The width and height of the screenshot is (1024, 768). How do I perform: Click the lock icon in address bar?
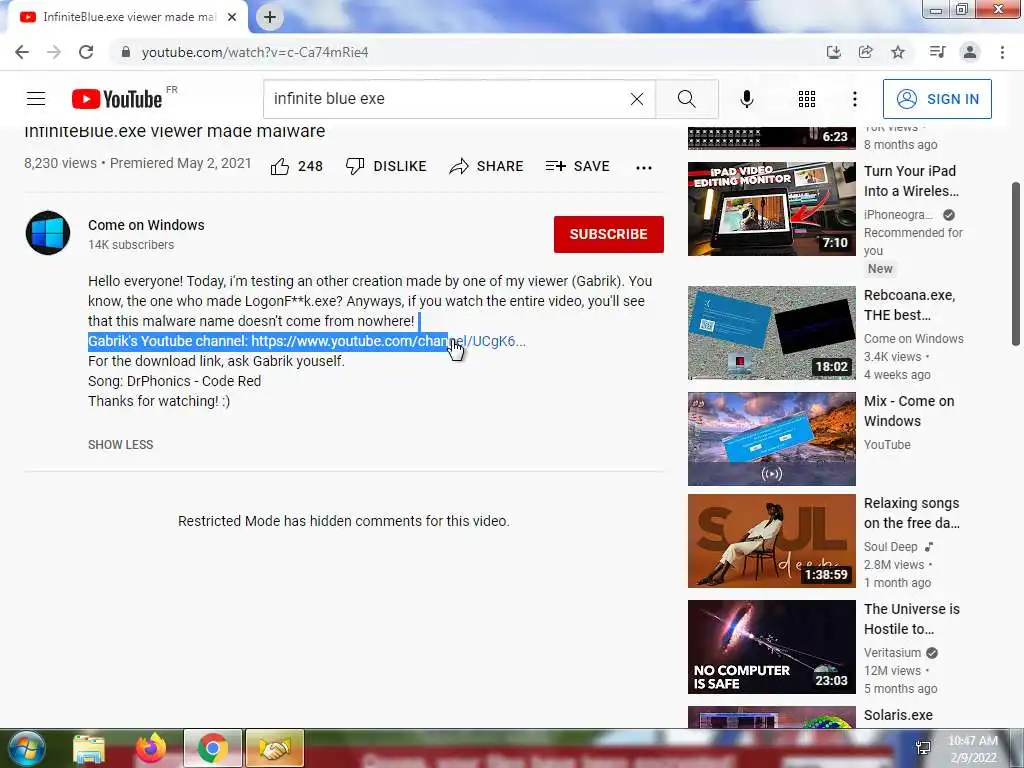126,52
